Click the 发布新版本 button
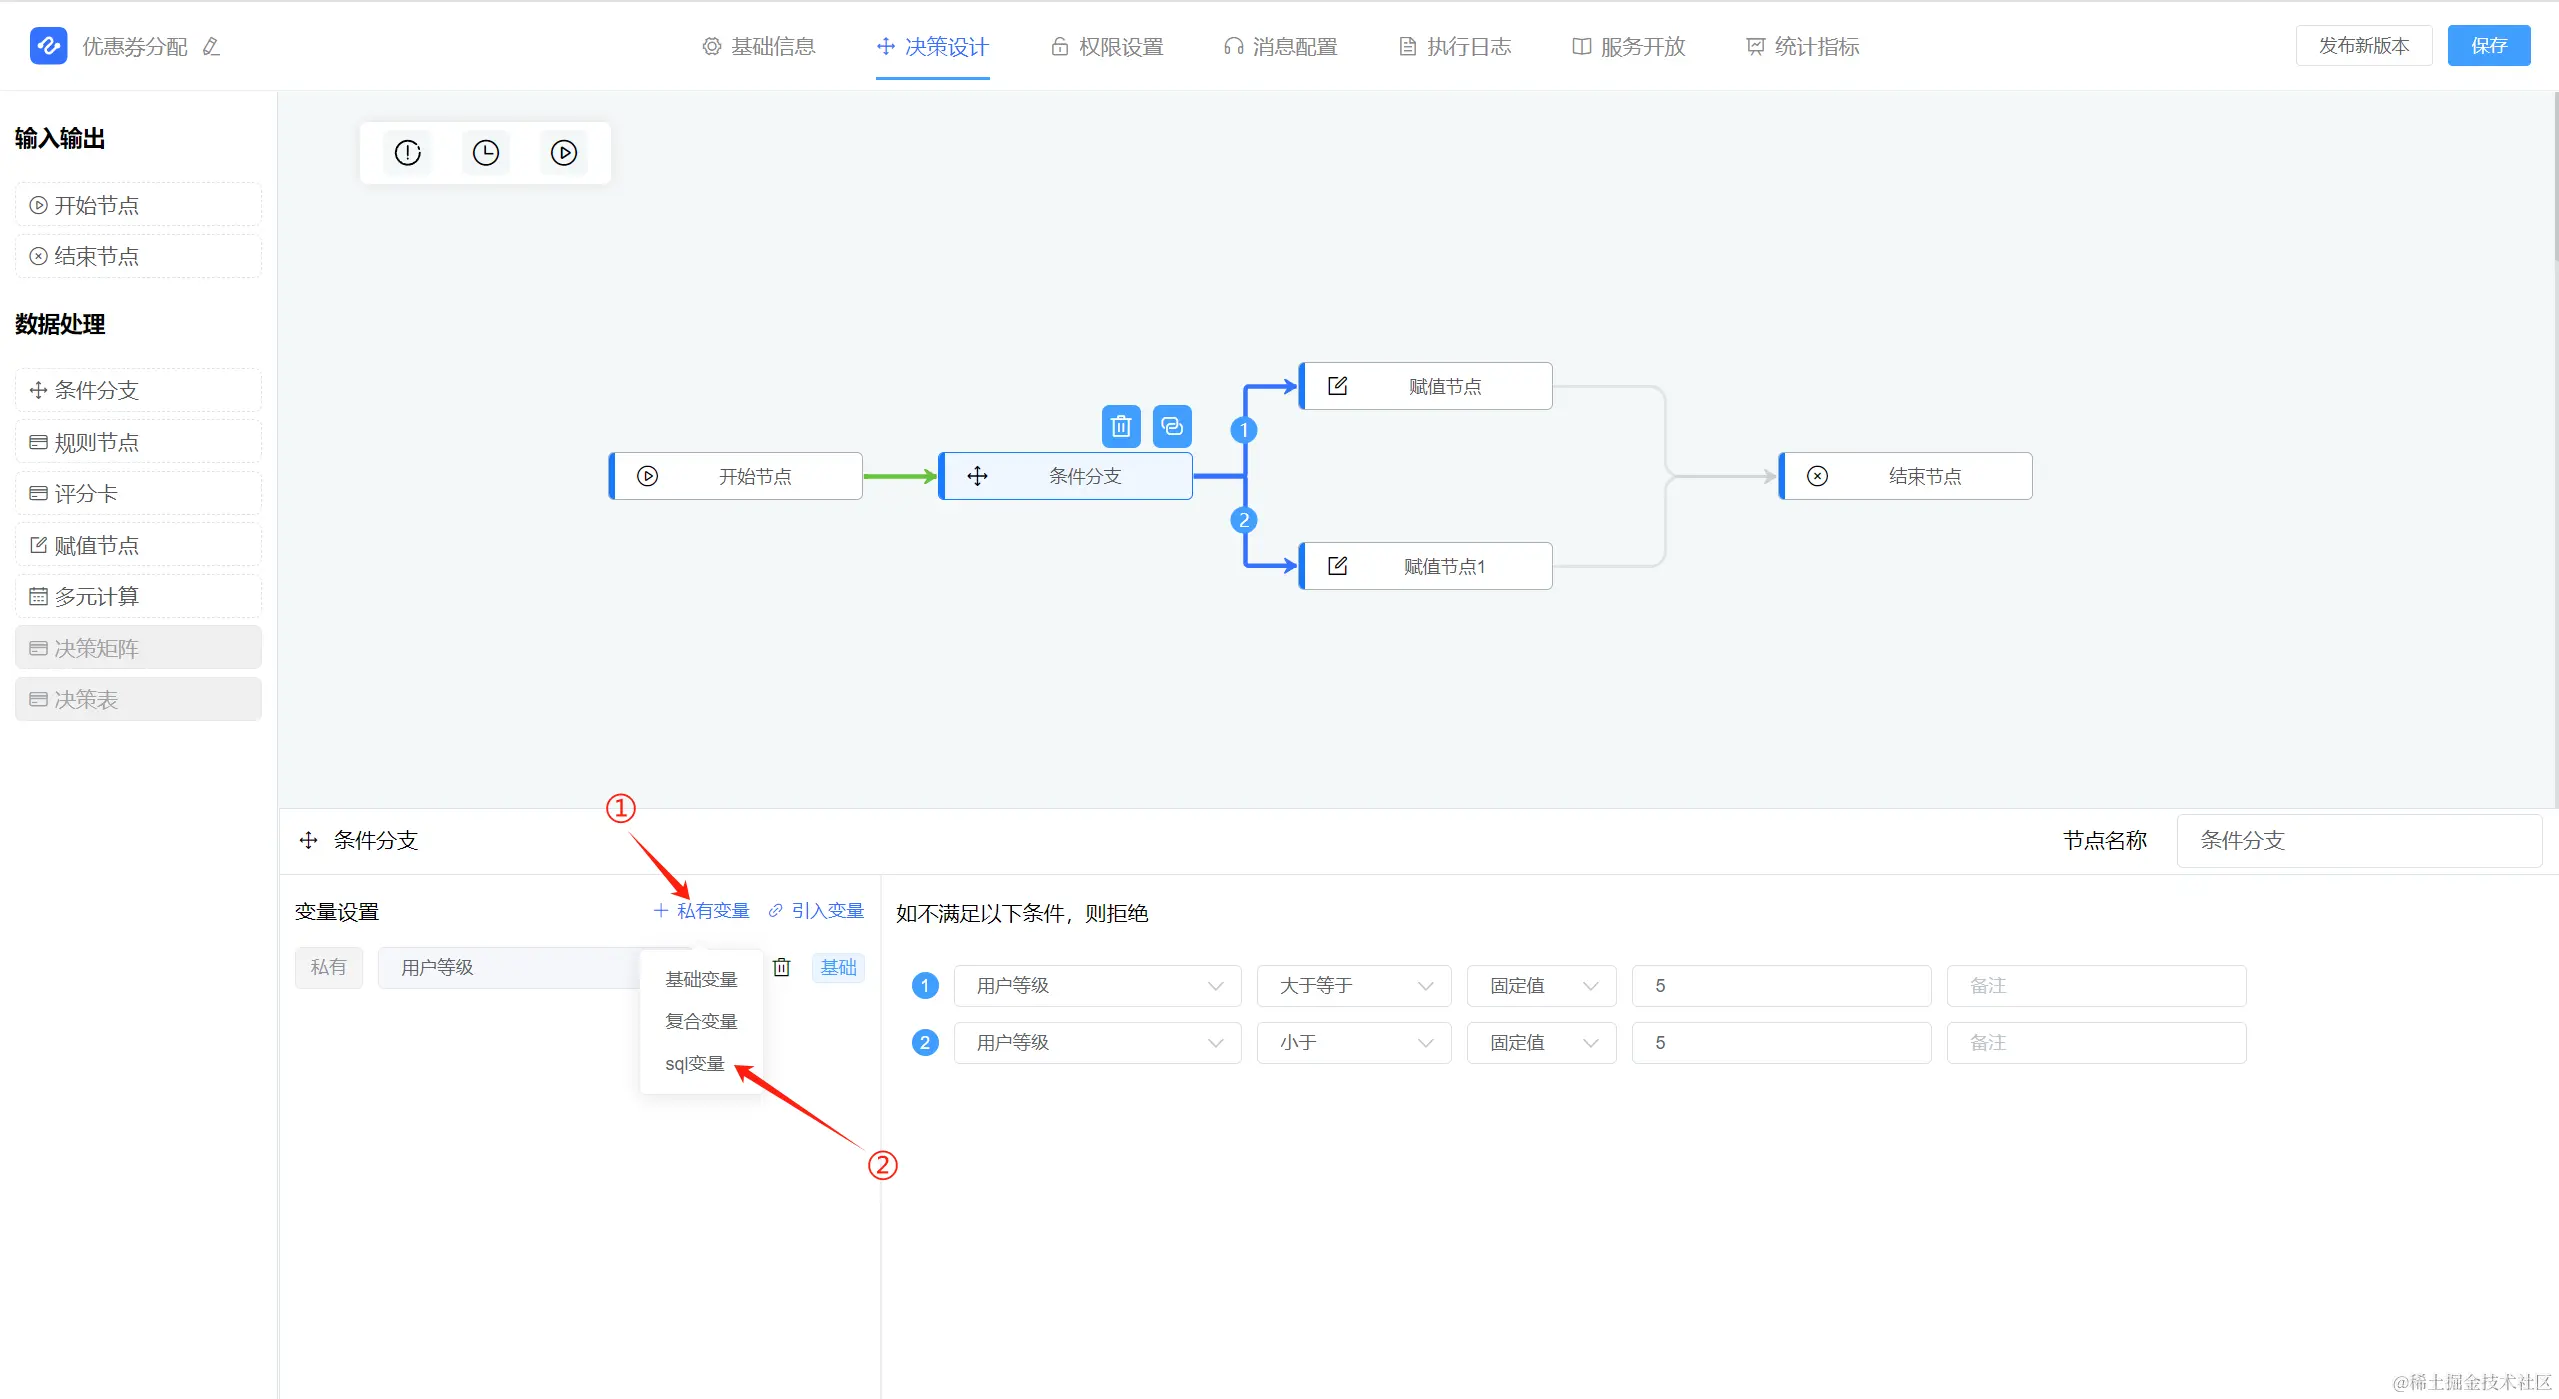 coord(2364,46)
